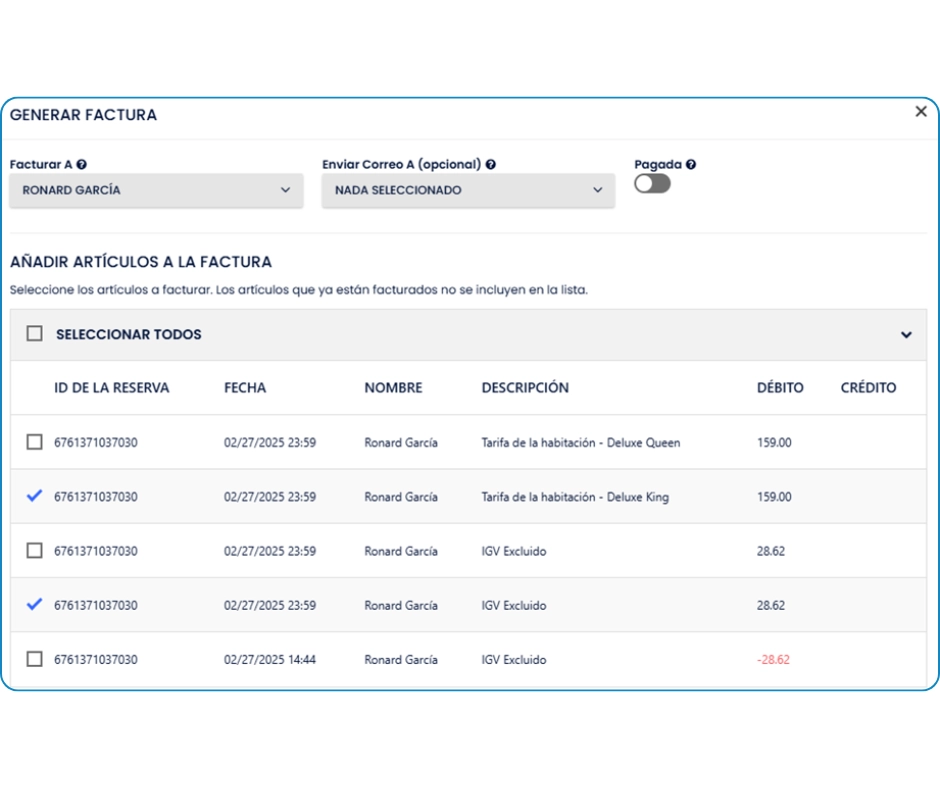Click the red -28.62 debit amount

773,660
